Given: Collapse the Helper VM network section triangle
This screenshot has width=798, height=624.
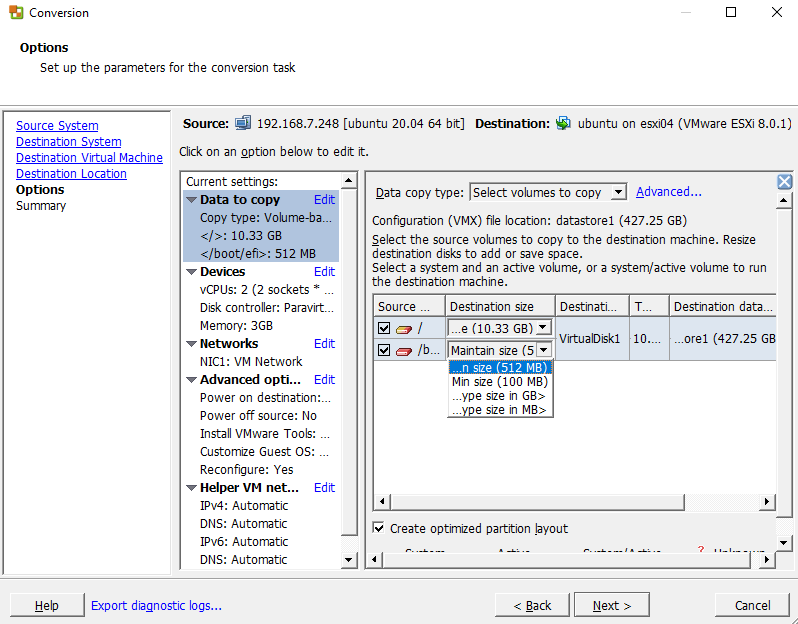Looking at the screenshot, I should point(191,488).
